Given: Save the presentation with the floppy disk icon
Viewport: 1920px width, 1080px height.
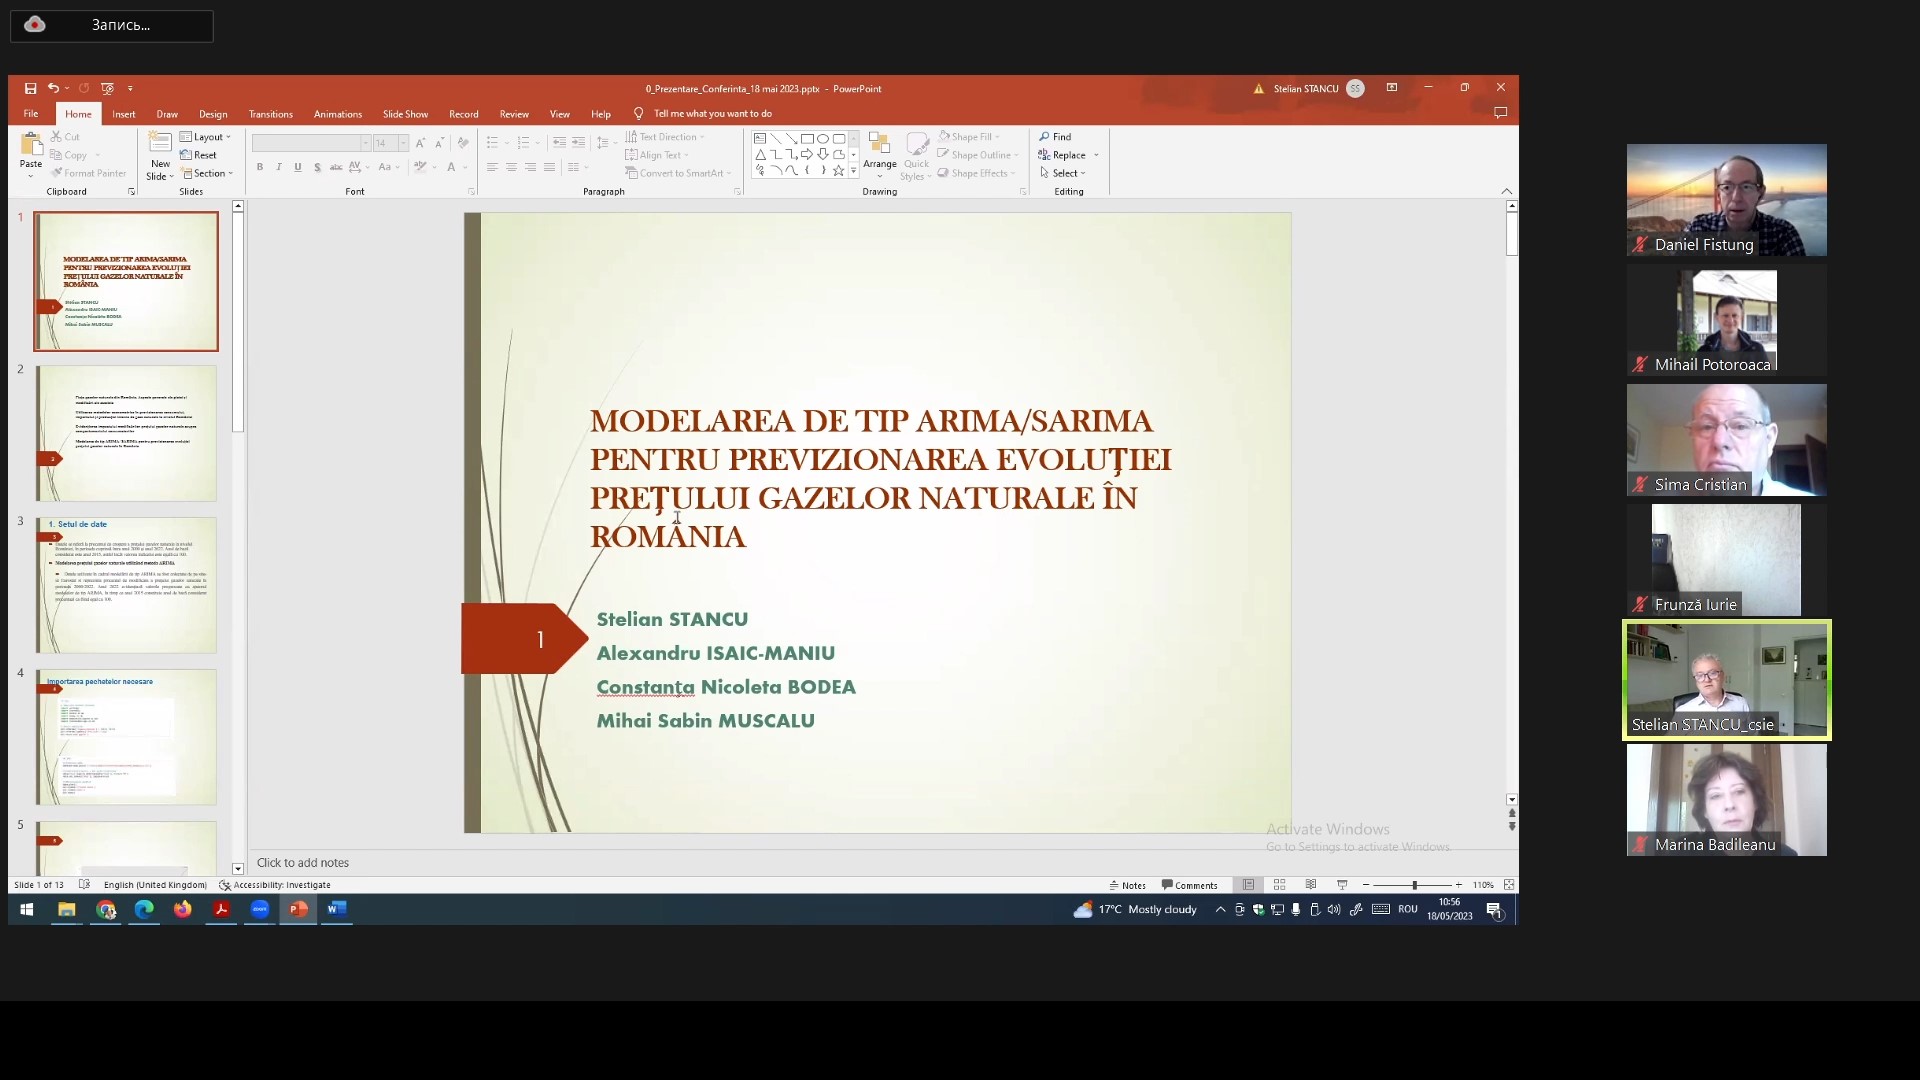Looking at the screenshot, I should tap(31, 88).
